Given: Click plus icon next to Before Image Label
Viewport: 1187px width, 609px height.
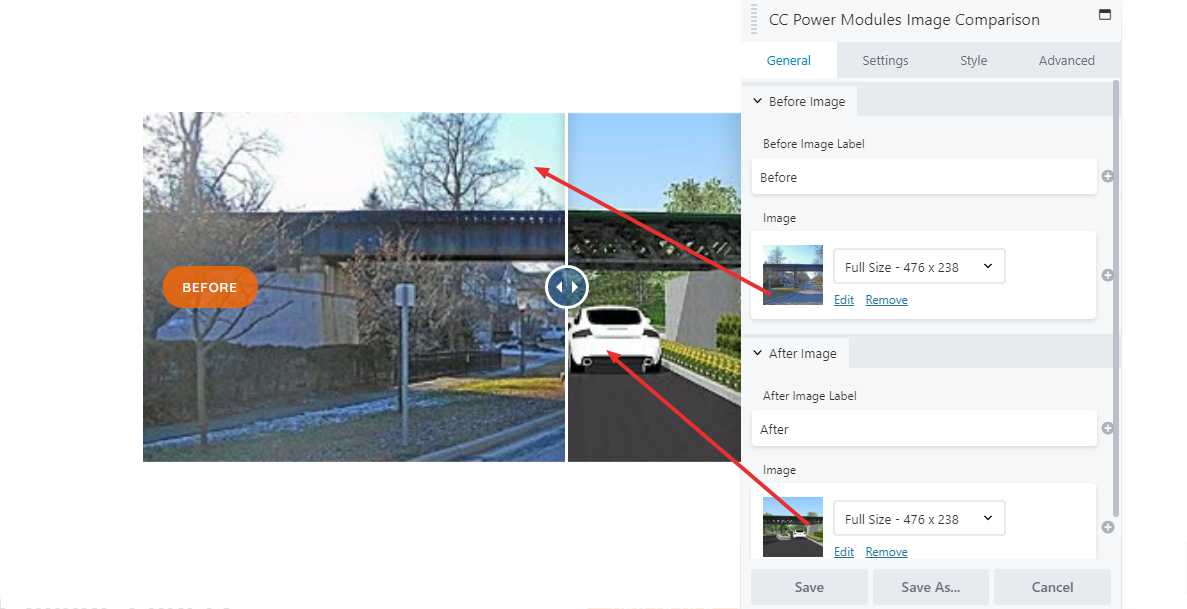Looking at the screenshot, I should (x=1108, y=176).
